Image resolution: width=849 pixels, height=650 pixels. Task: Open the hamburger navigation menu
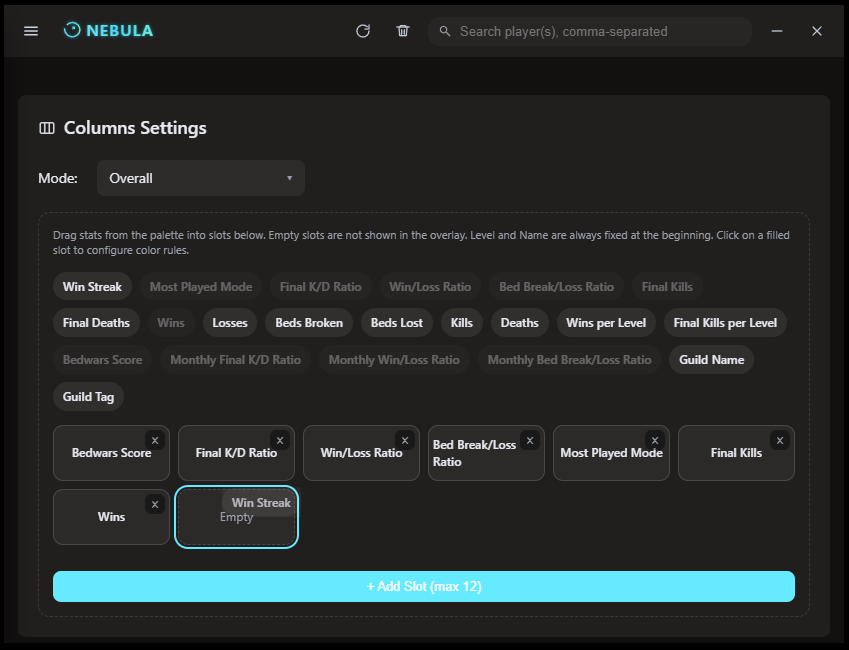coord(32,30)
